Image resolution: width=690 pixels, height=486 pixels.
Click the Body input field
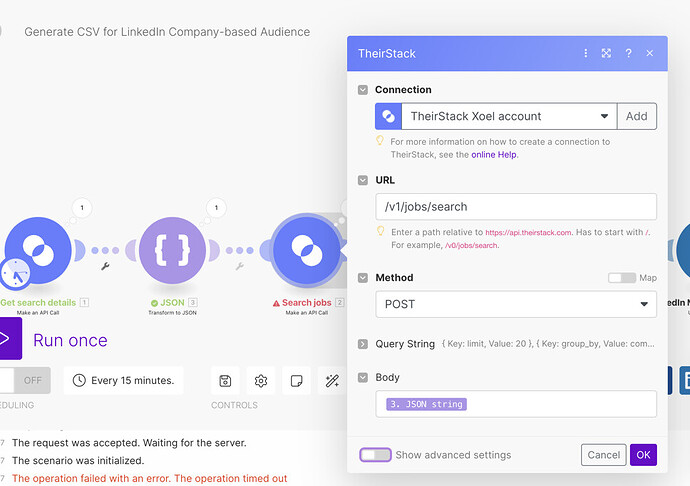[516, 404]
